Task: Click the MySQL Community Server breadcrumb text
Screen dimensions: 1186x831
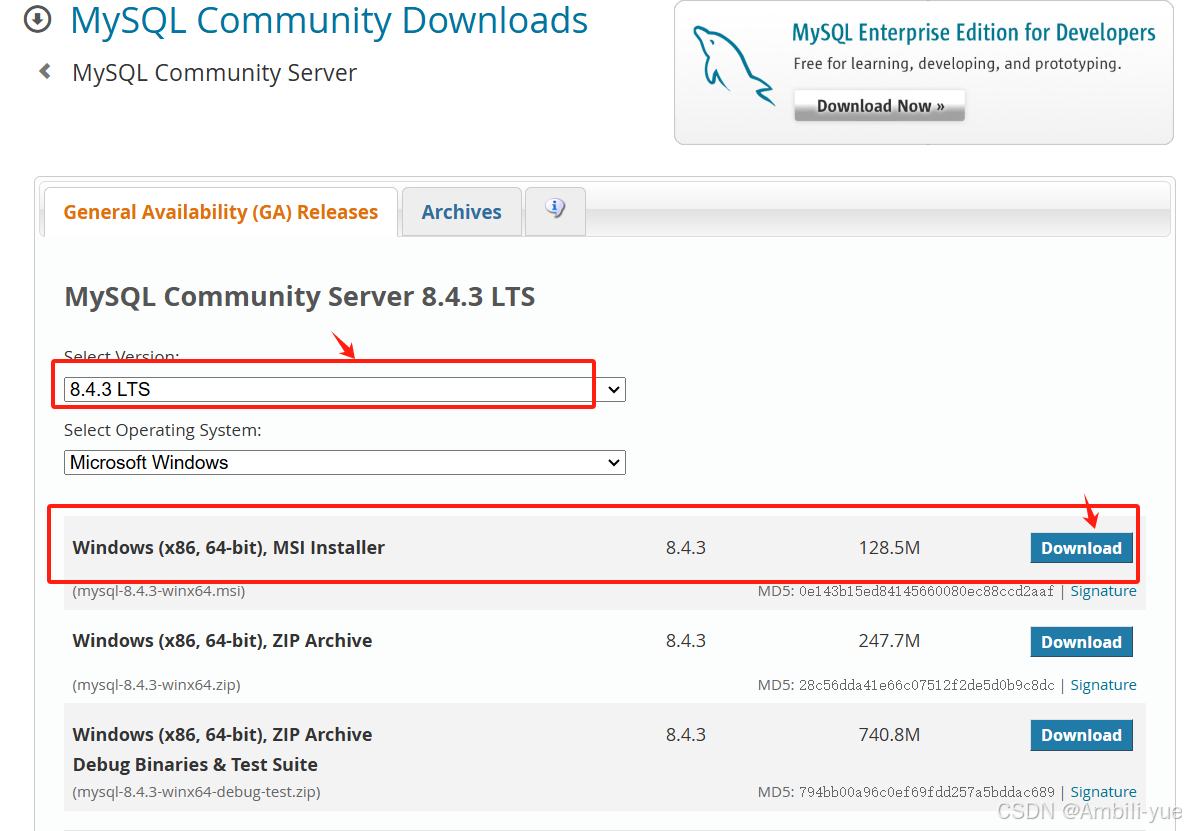Action: point(214,73)
